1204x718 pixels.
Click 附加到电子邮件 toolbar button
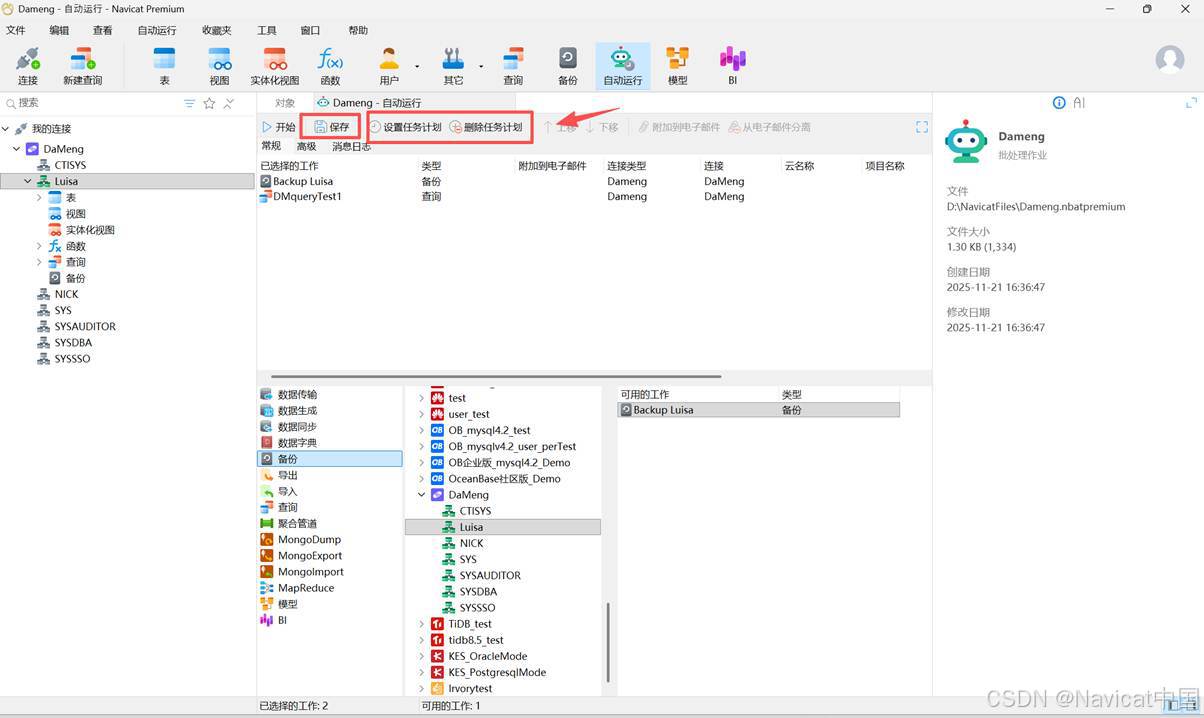(679, 127)
